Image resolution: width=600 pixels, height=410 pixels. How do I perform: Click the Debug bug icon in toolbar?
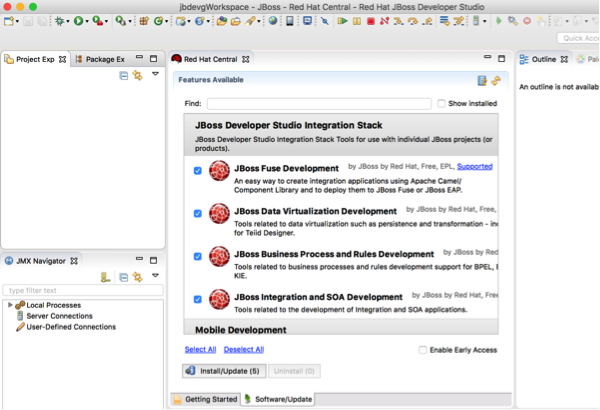[x=60, y=21]
